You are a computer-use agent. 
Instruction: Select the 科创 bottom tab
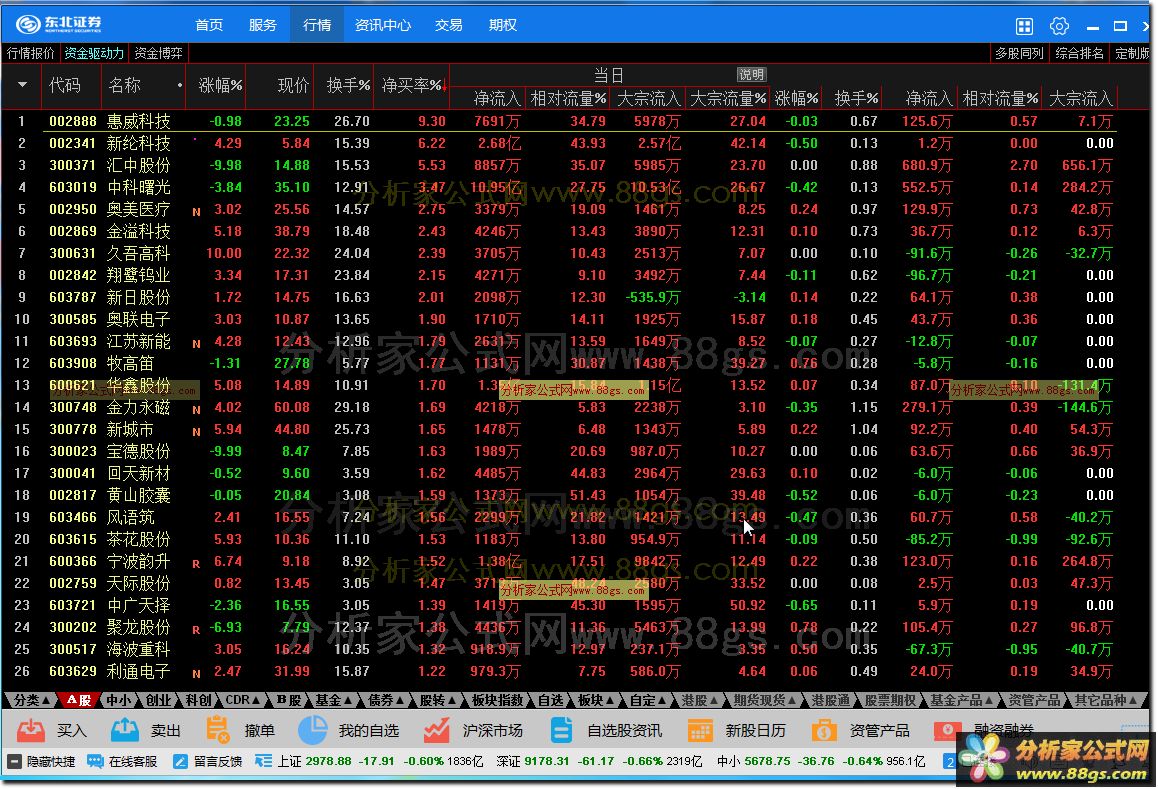pos(198,700)
